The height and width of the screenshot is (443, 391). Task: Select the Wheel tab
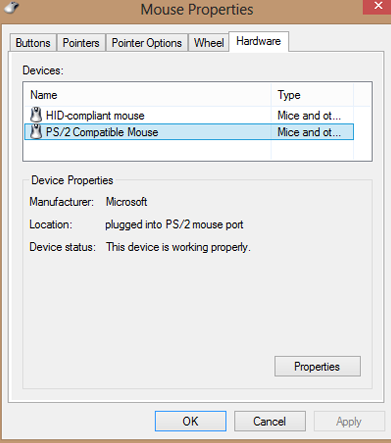(x=209, y=43)
